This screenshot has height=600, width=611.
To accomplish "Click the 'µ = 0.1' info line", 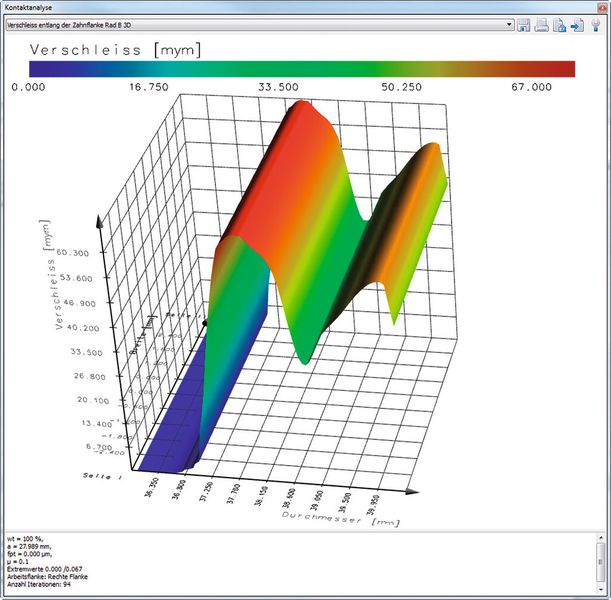I will tap(18, 562).
